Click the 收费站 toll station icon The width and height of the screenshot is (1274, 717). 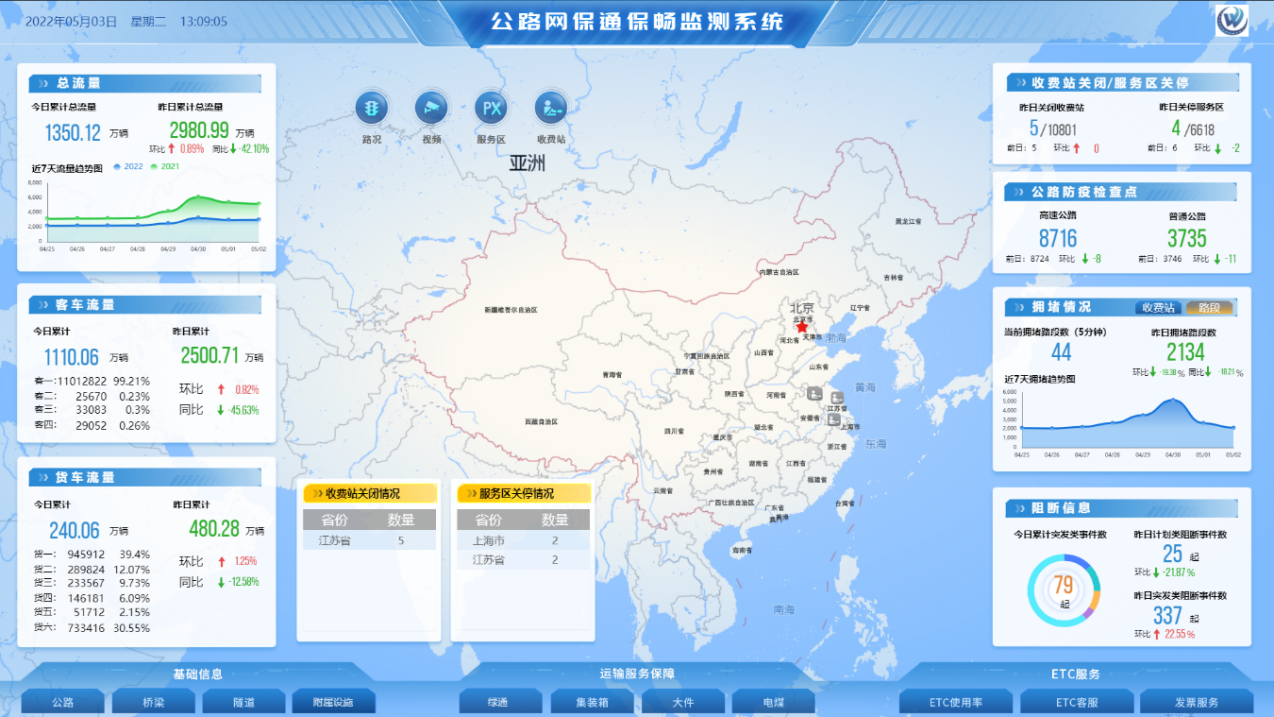coord(551,108)
